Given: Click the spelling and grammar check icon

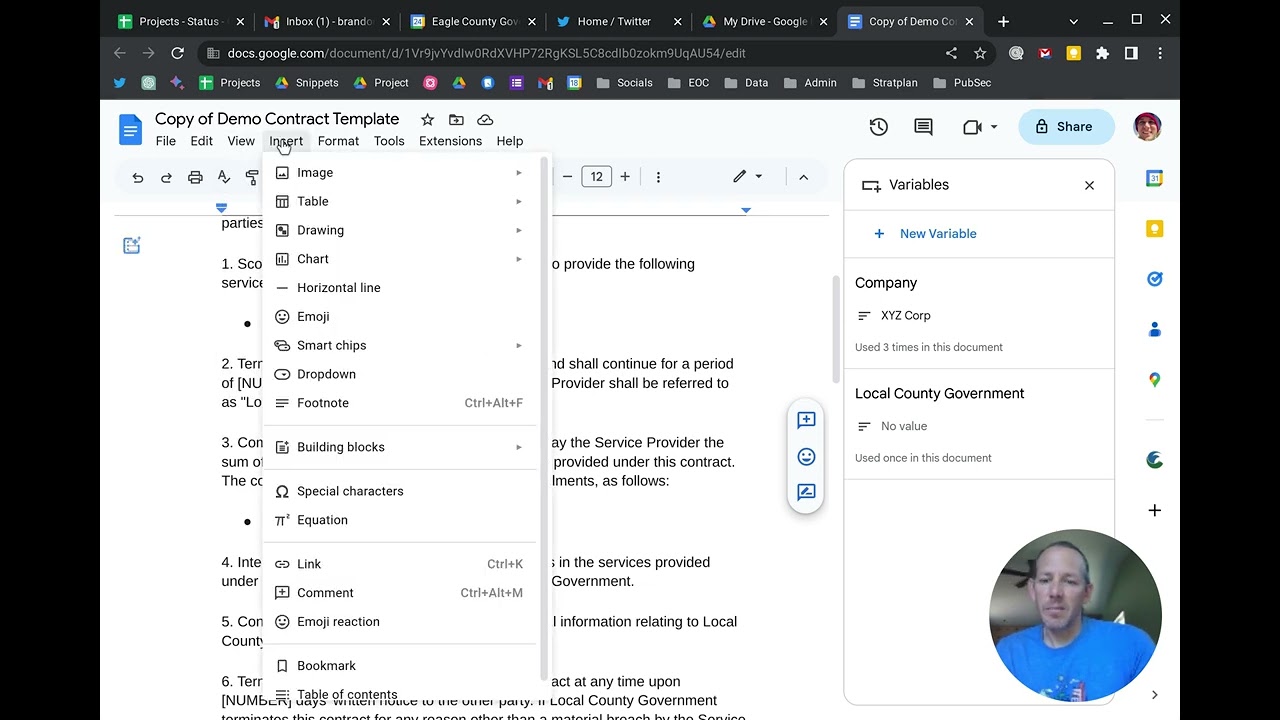Looking at the screenshot, I should click(x=224, y=177).
